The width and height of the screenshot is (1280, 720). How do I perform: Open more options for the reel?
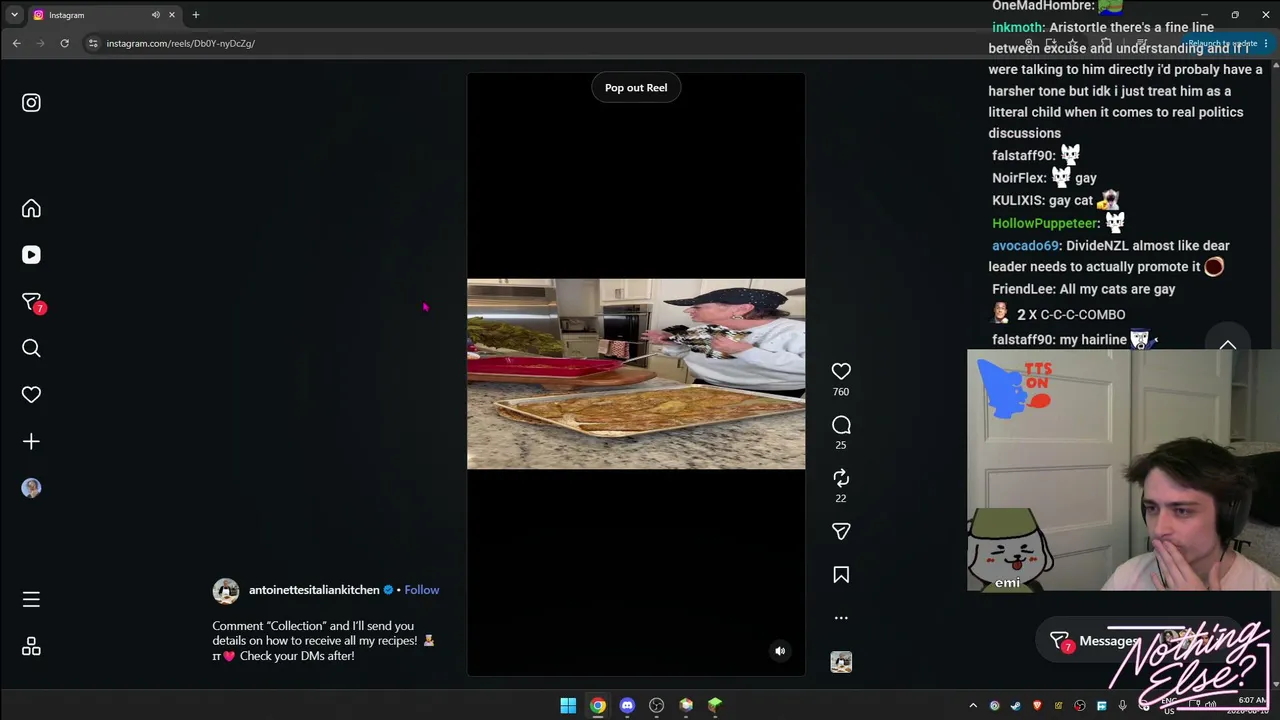tap(841, 618)
